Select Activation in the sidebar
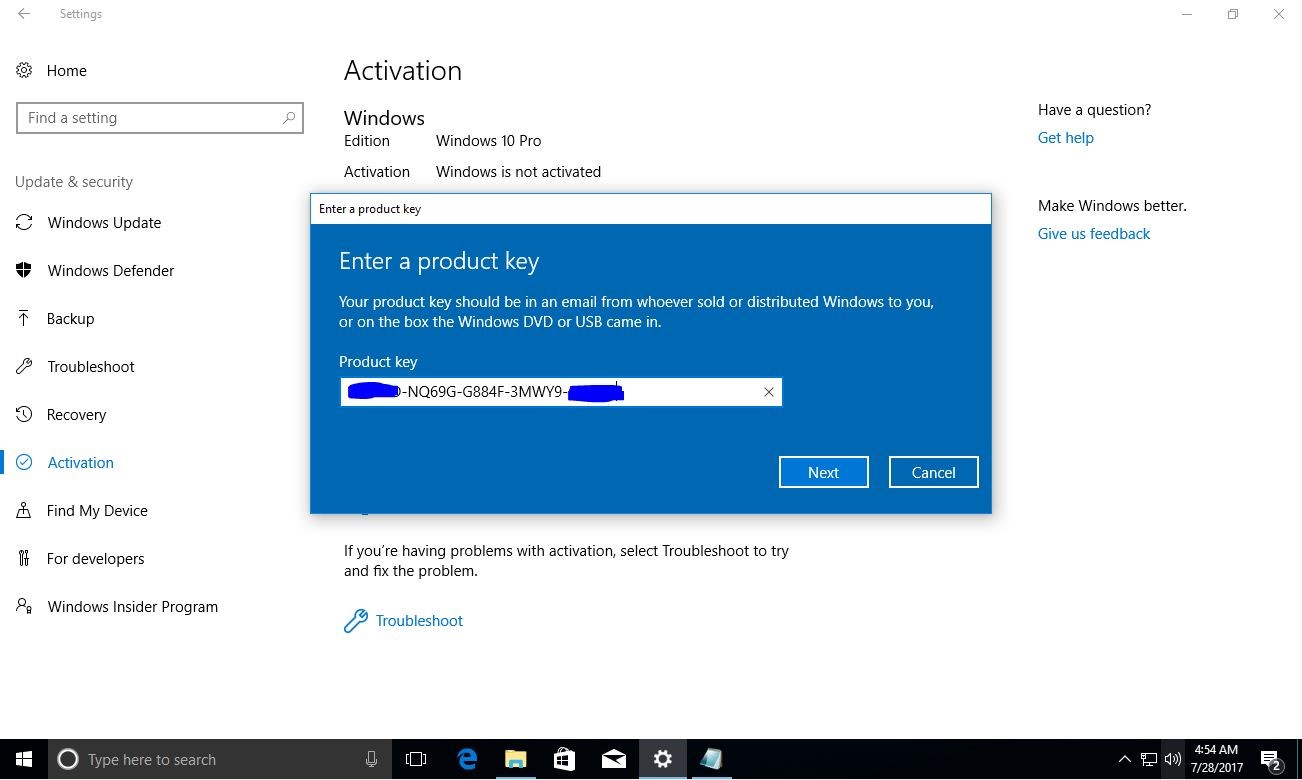This screenshot has width=1302, height=780. pos(80,463)
